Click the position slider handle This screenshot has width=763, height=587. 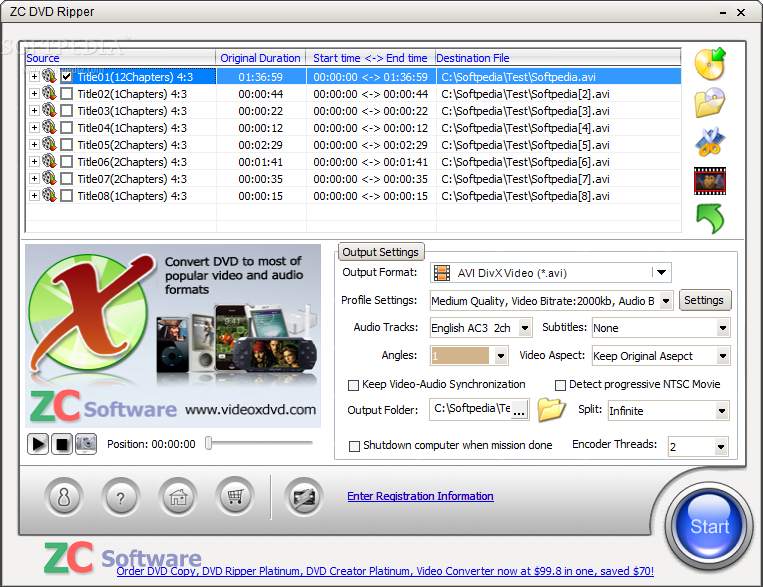click(209, 443)
